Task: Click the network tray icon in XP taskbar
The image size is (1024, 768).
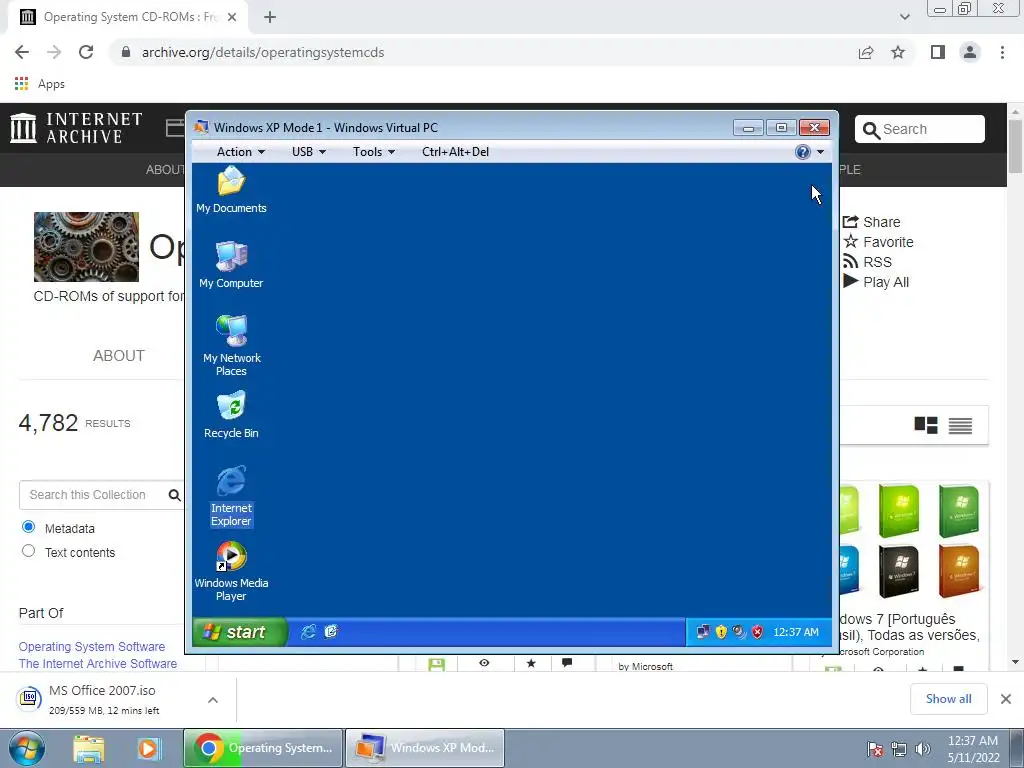Action: click(x=703, y=632)
